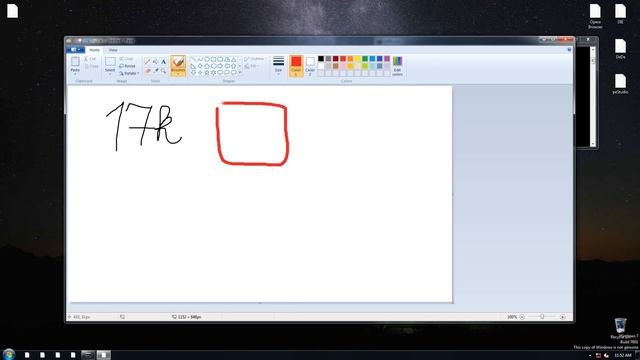Pick the orange color swatch
Screen dimensions: 640x360
(350, 59)
